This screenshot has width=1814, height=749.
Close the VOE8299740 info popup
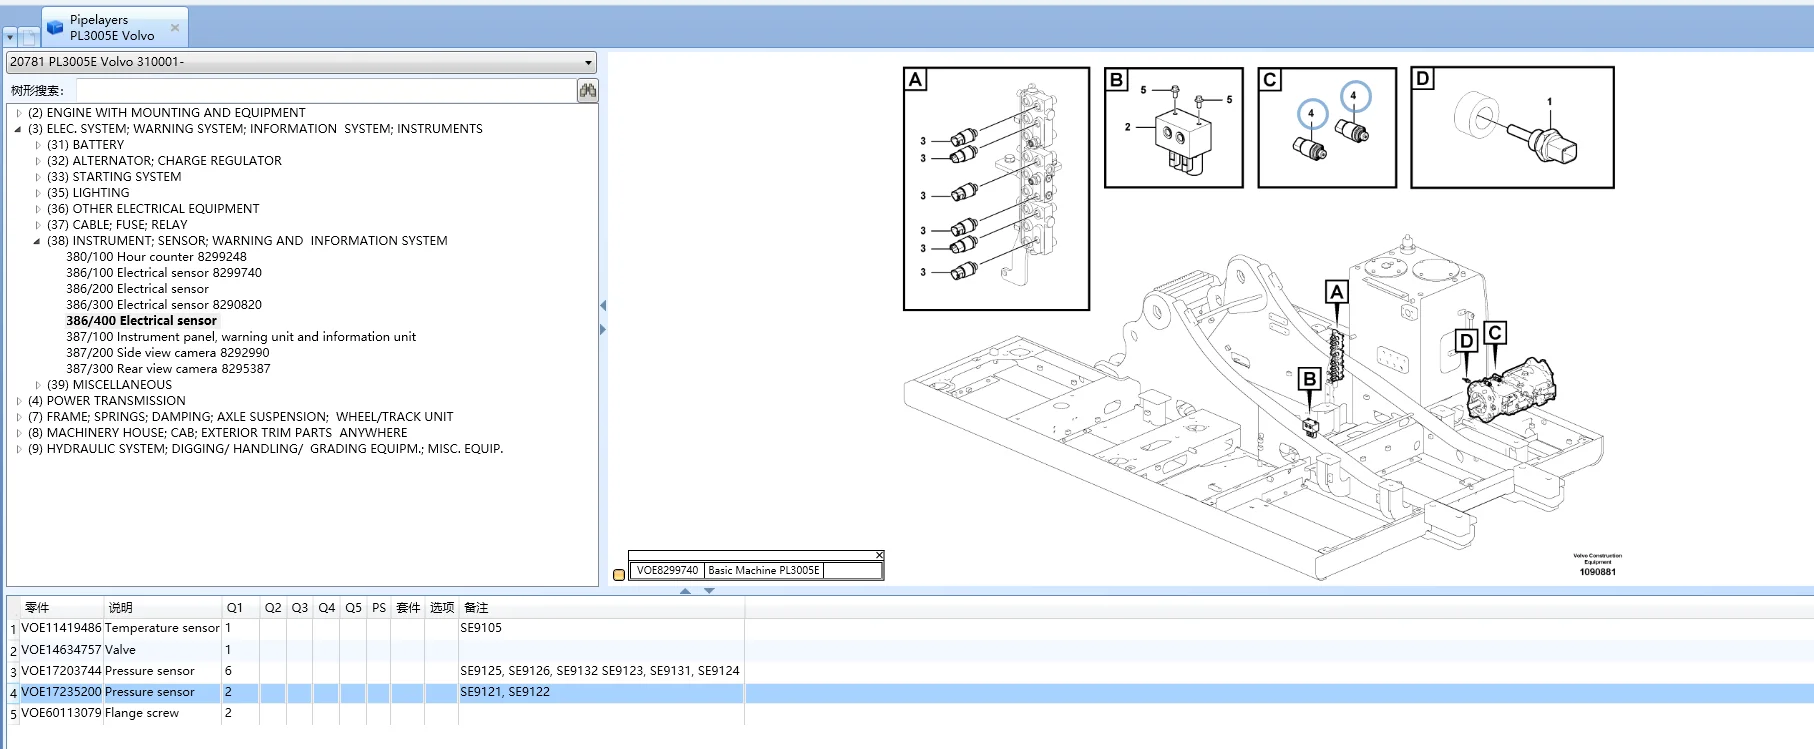click(x=879, y=555)
